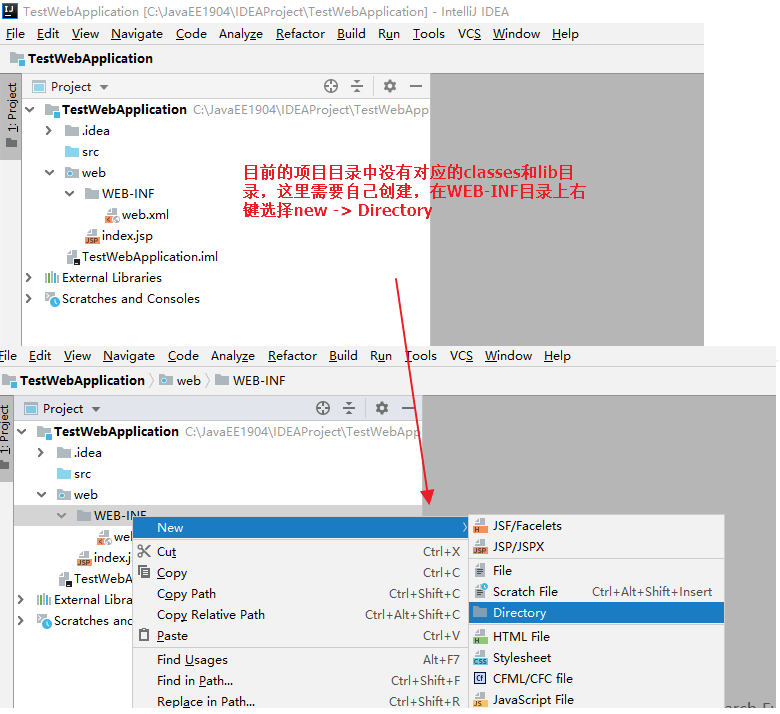Open gear settings in lower Project panel

pos(382,408)
